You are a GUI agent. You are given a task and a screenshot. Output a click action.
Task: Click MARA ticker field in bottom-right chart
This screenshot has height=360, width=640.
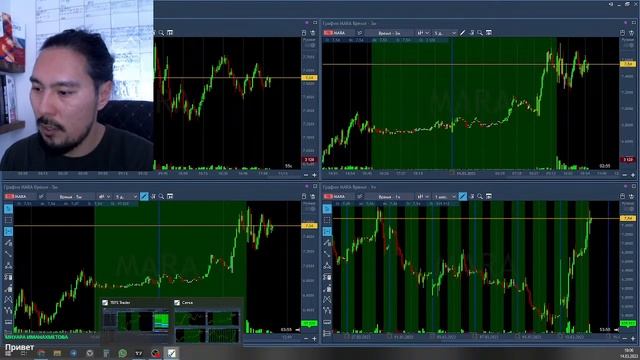pyautogui.click(x=340, y=196)
